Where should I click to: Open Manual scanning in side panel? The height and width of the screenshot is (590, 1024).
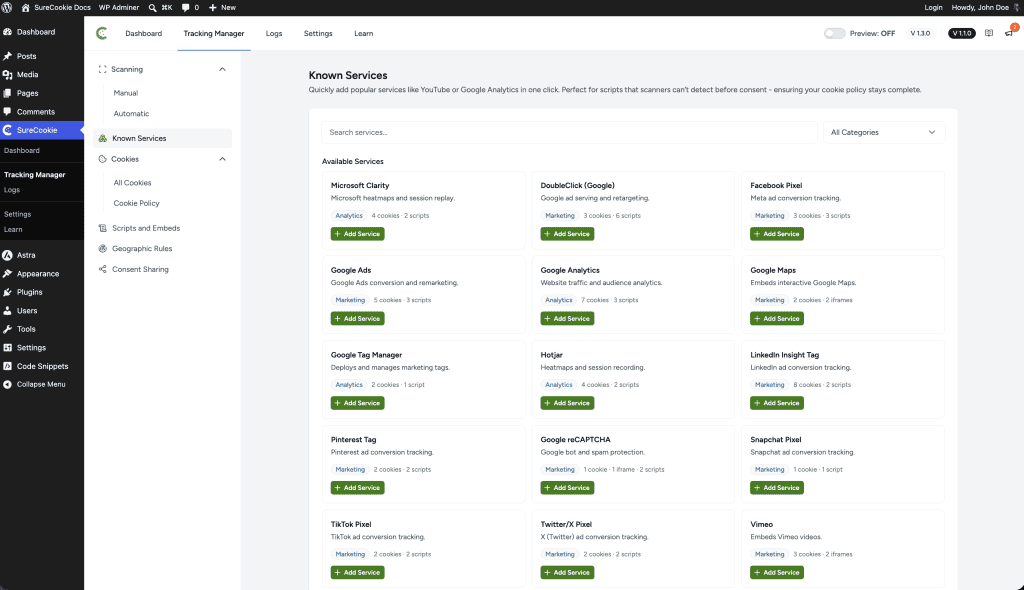point(126,93)
